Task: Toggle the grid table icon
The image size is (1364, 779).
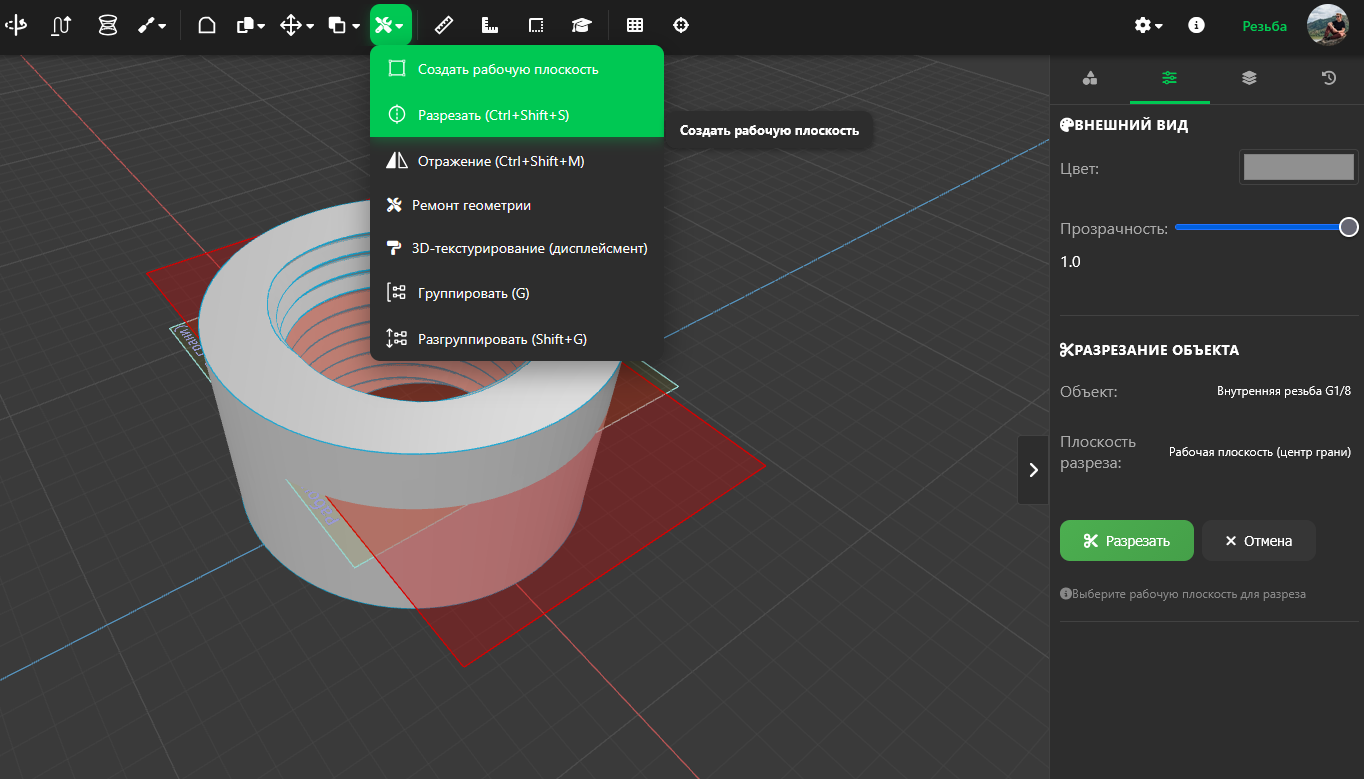Action: [x=635, y=26]
